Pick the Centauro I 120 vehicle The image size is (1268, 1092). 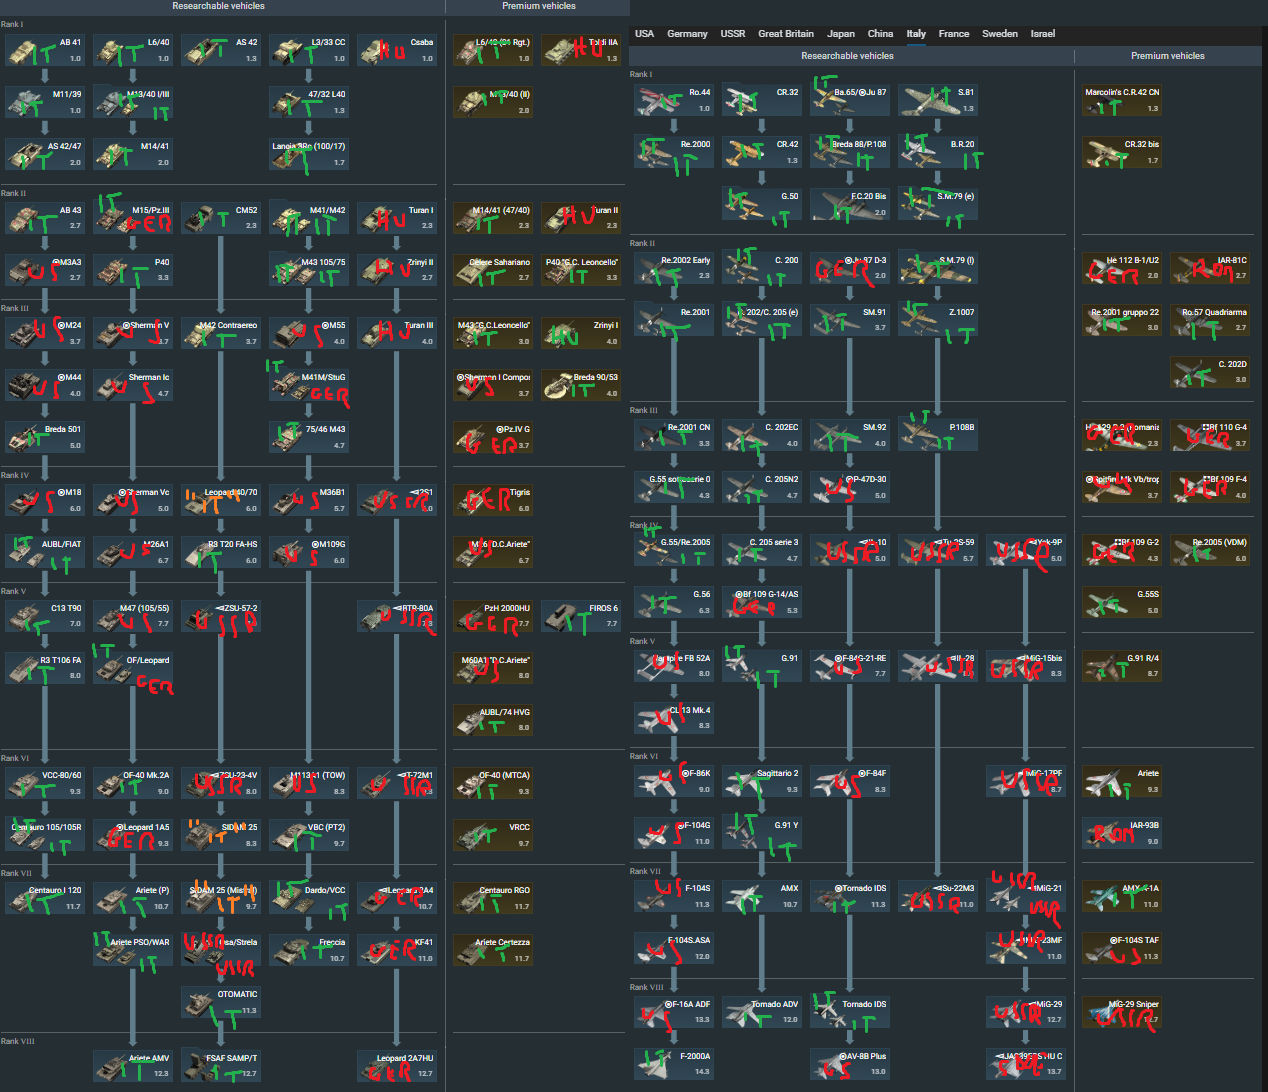pyautogui.click(x=45, y=898)
